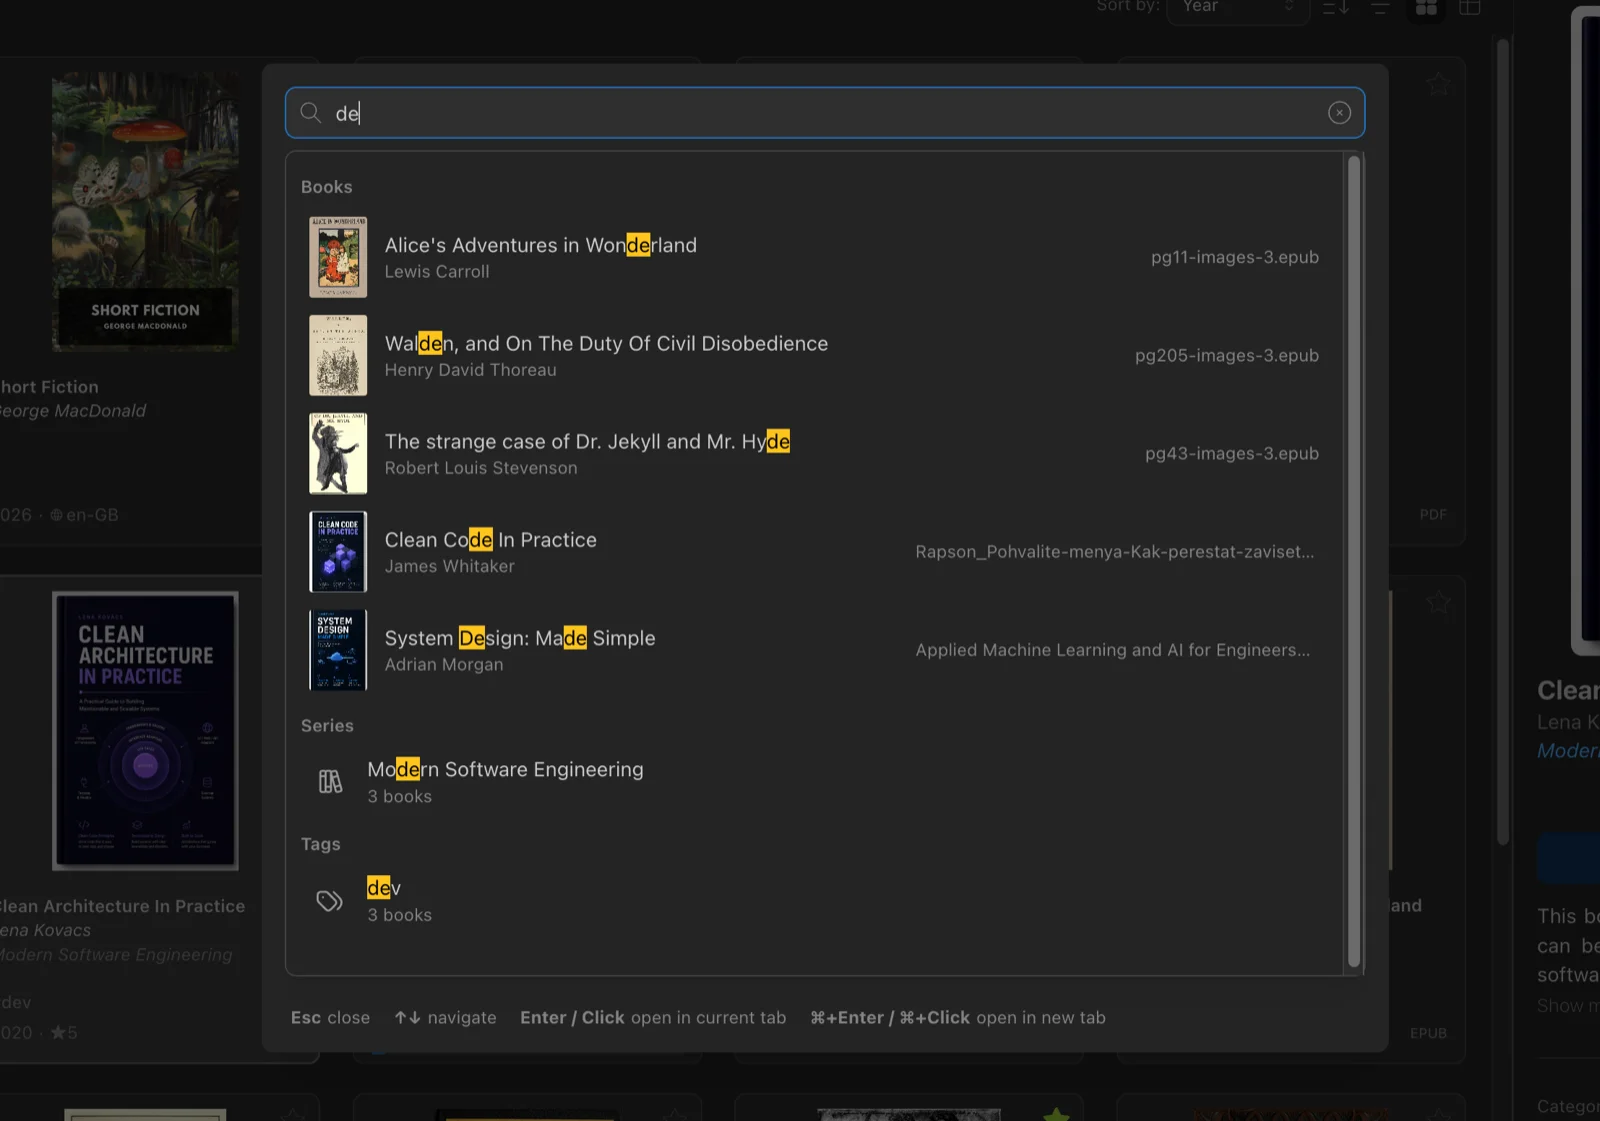Viewport: 1600px width, 1121px height.
Task: Click Adrian Morgan author text
Action: click(444, 664)
